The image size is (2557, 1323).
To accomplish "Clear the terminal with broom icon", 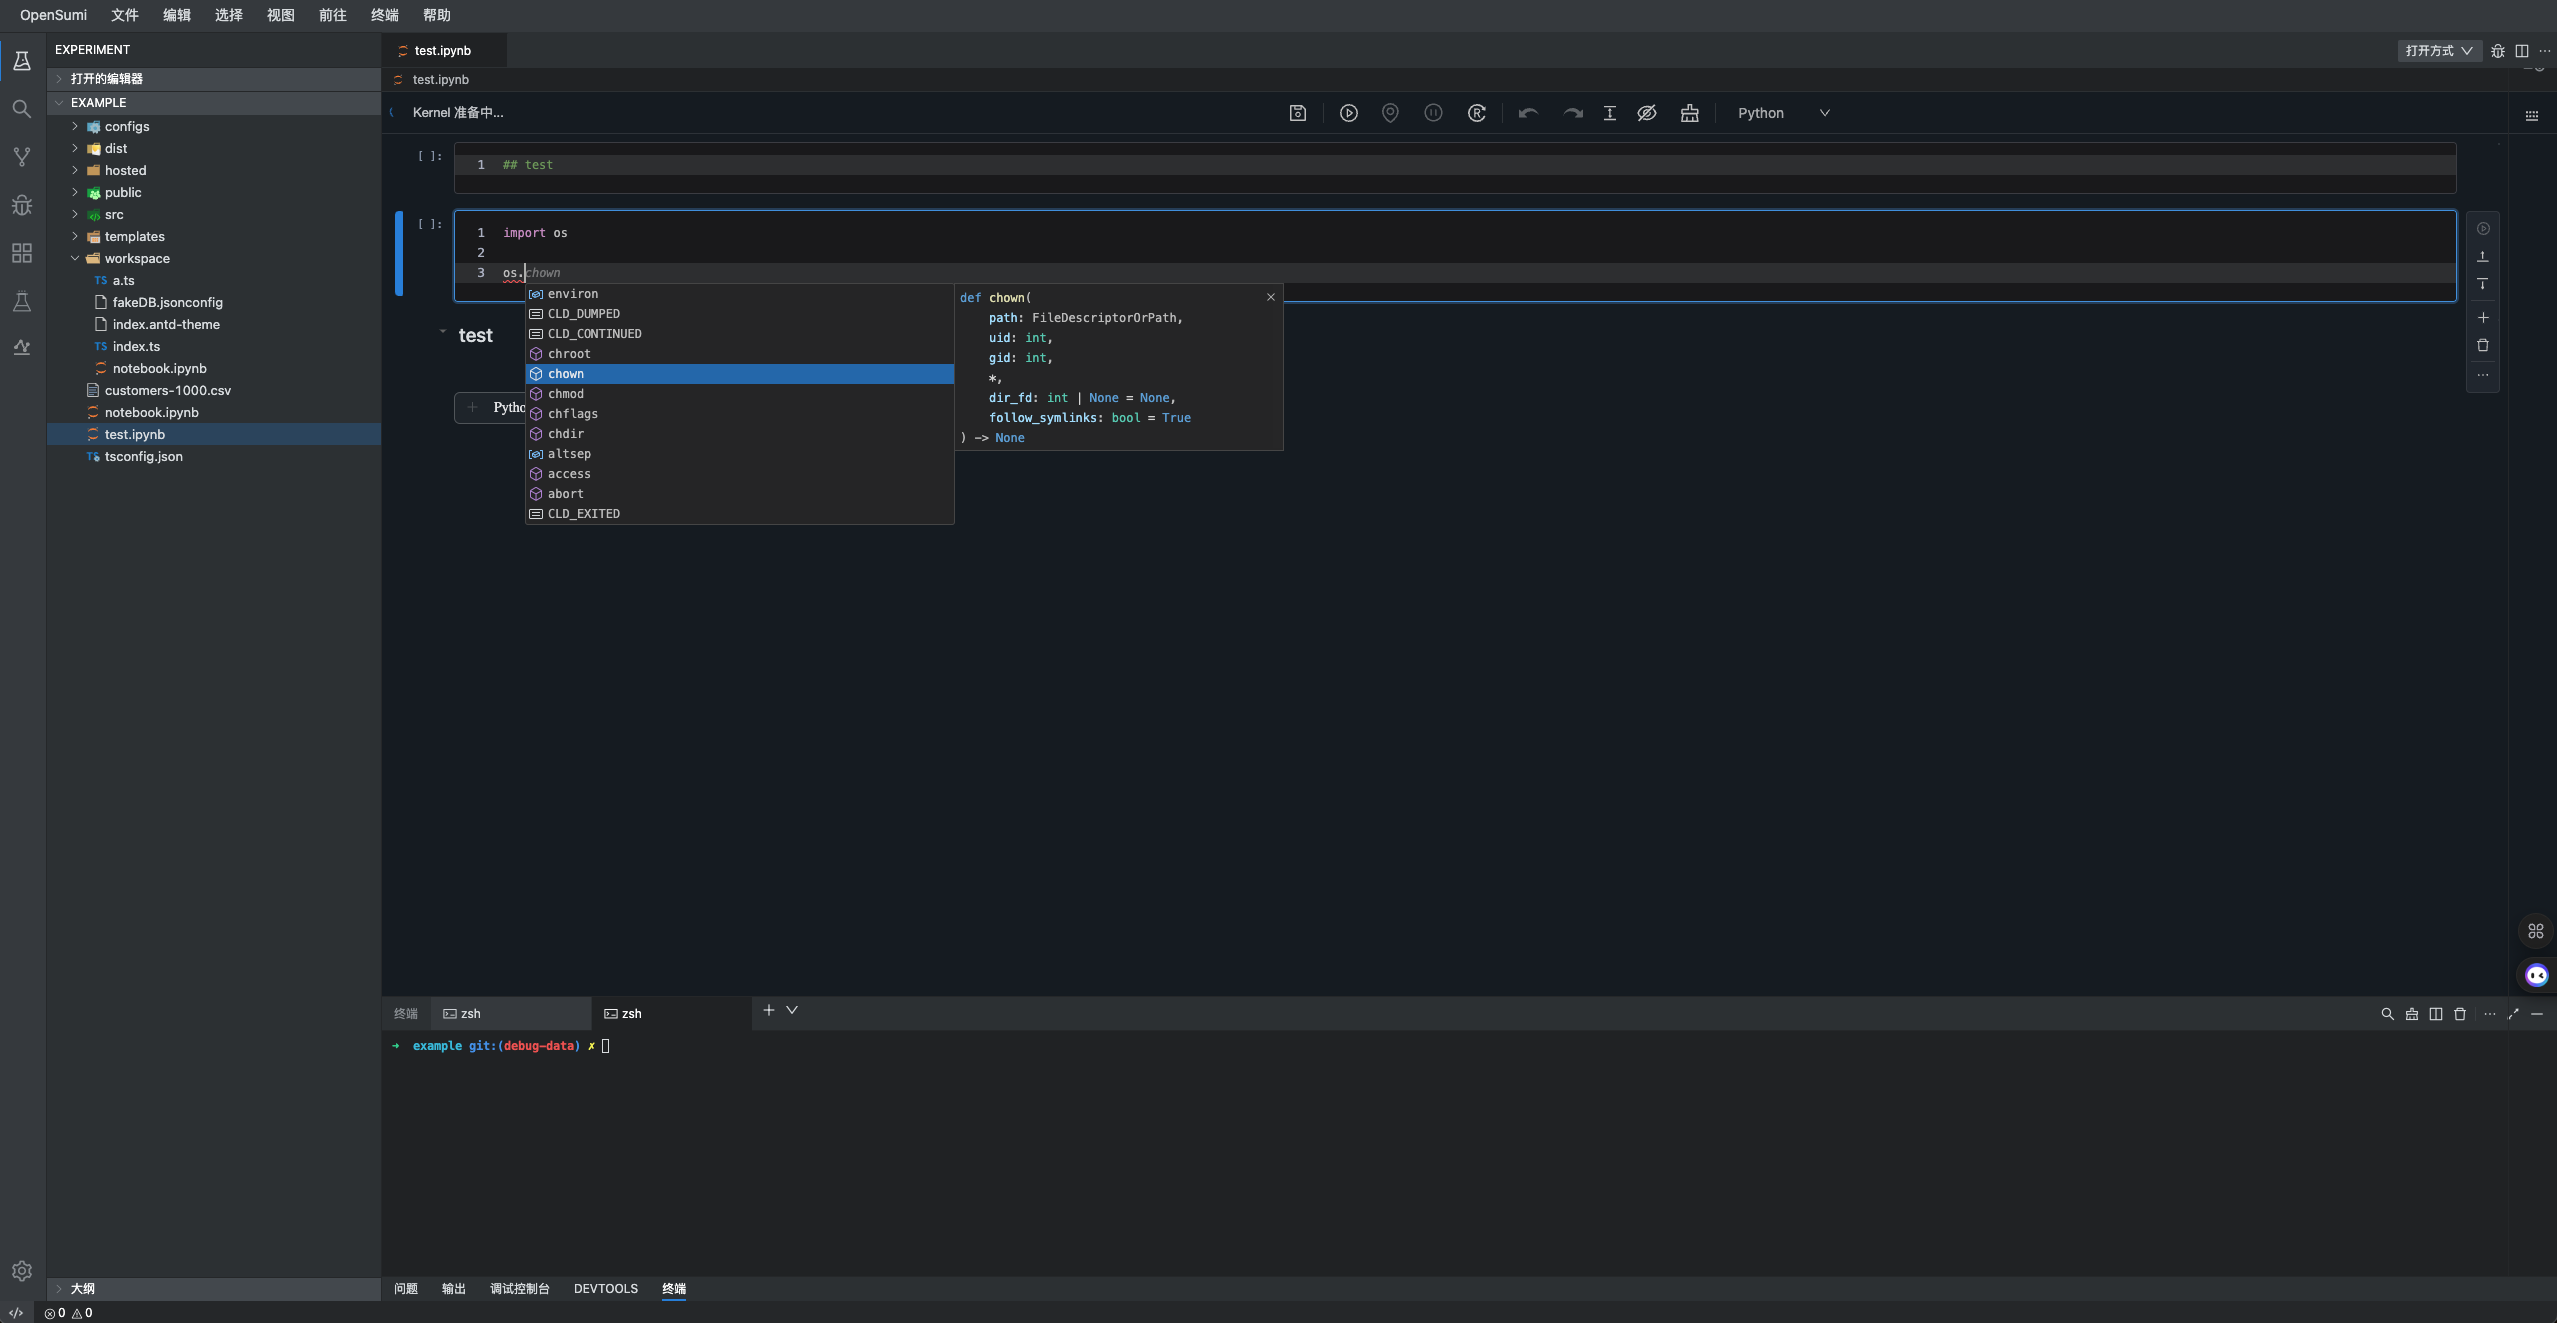I will point(2412,1014).
